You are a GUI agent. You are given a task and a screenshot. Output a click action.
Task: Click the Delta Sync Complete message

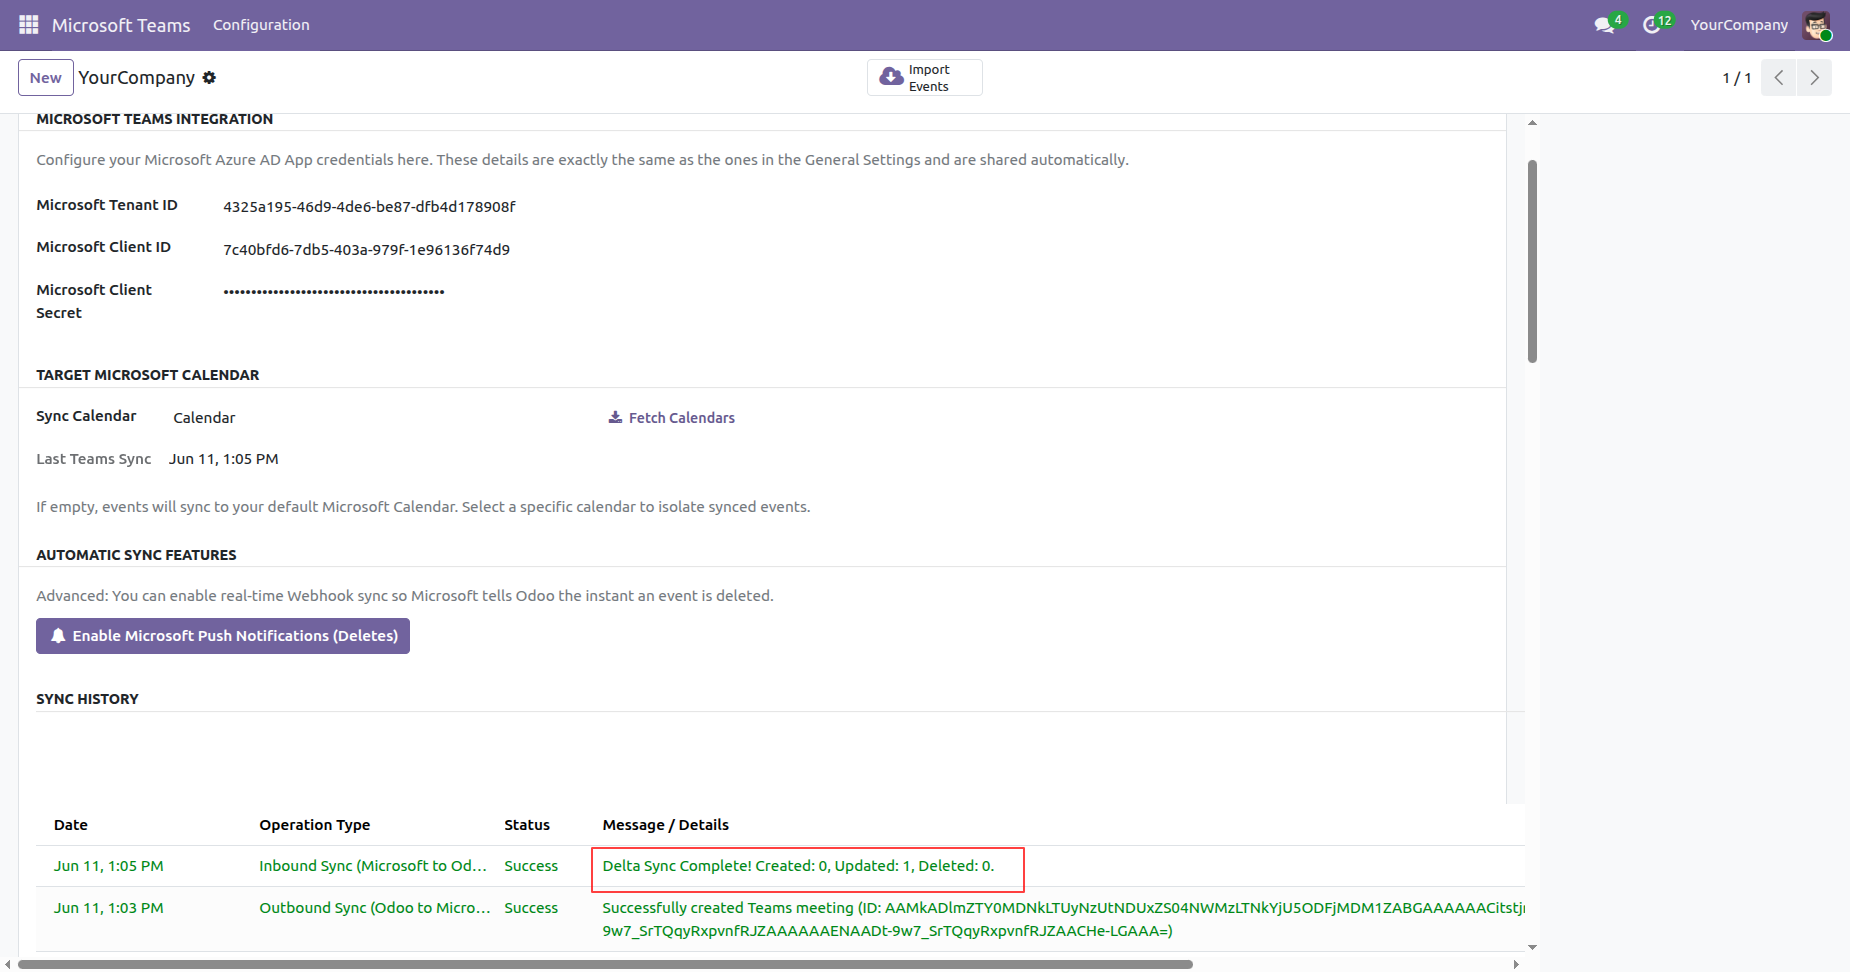coord(798,866)
